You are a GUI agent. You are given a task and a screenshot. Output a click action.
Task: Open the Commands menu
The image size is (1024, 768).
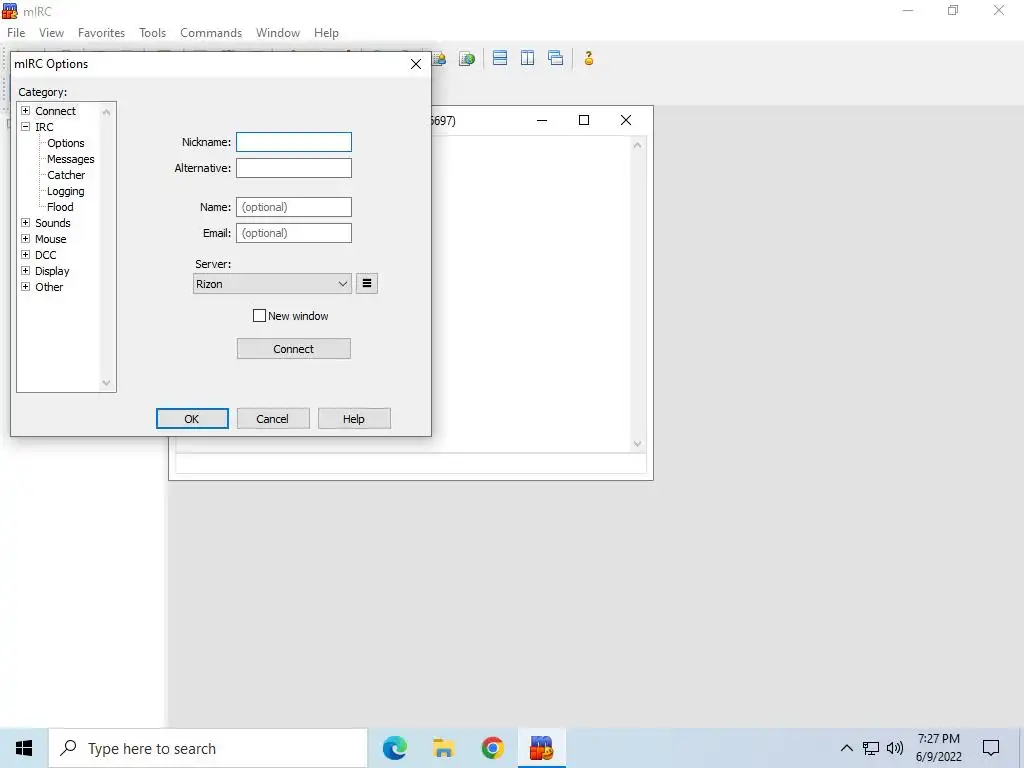click(211, 33)
